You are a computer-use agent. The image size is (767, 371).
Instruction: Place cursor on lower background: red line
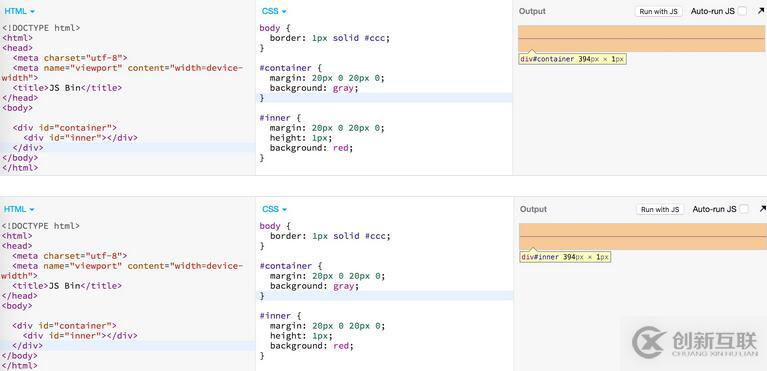[x=312, y=346]
